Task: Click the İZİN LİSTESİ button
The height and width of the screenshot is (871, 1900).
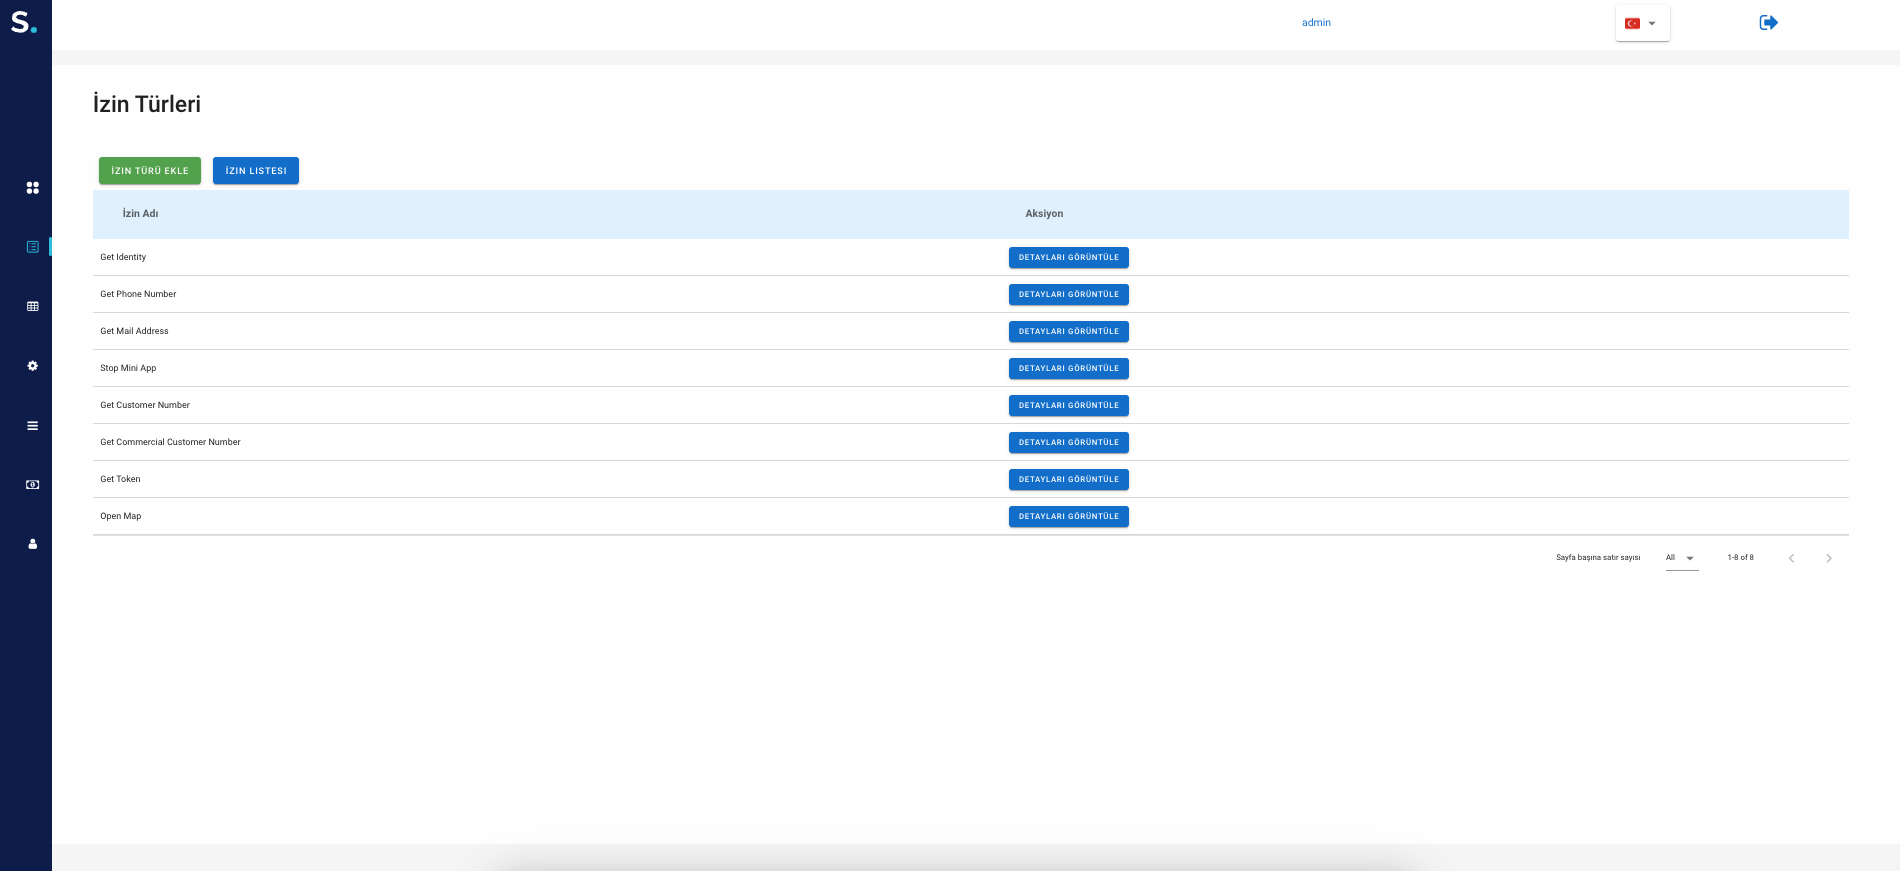Action: 256,171
